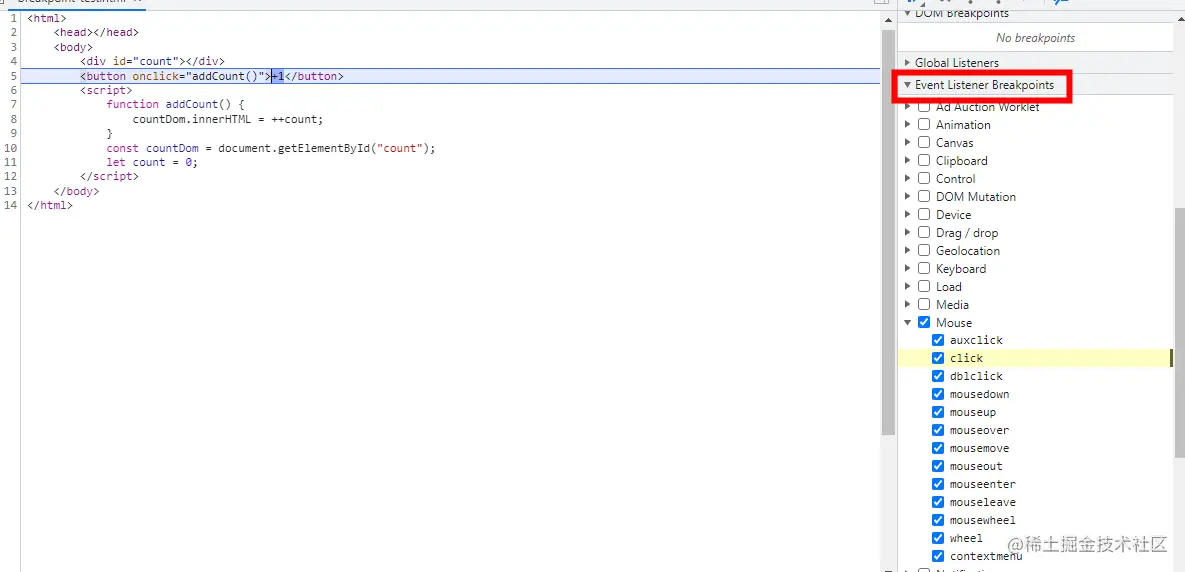Collapse the Mouse category arrow
This screenshot has width=1185, height=572.
click(x=908, y=323)
